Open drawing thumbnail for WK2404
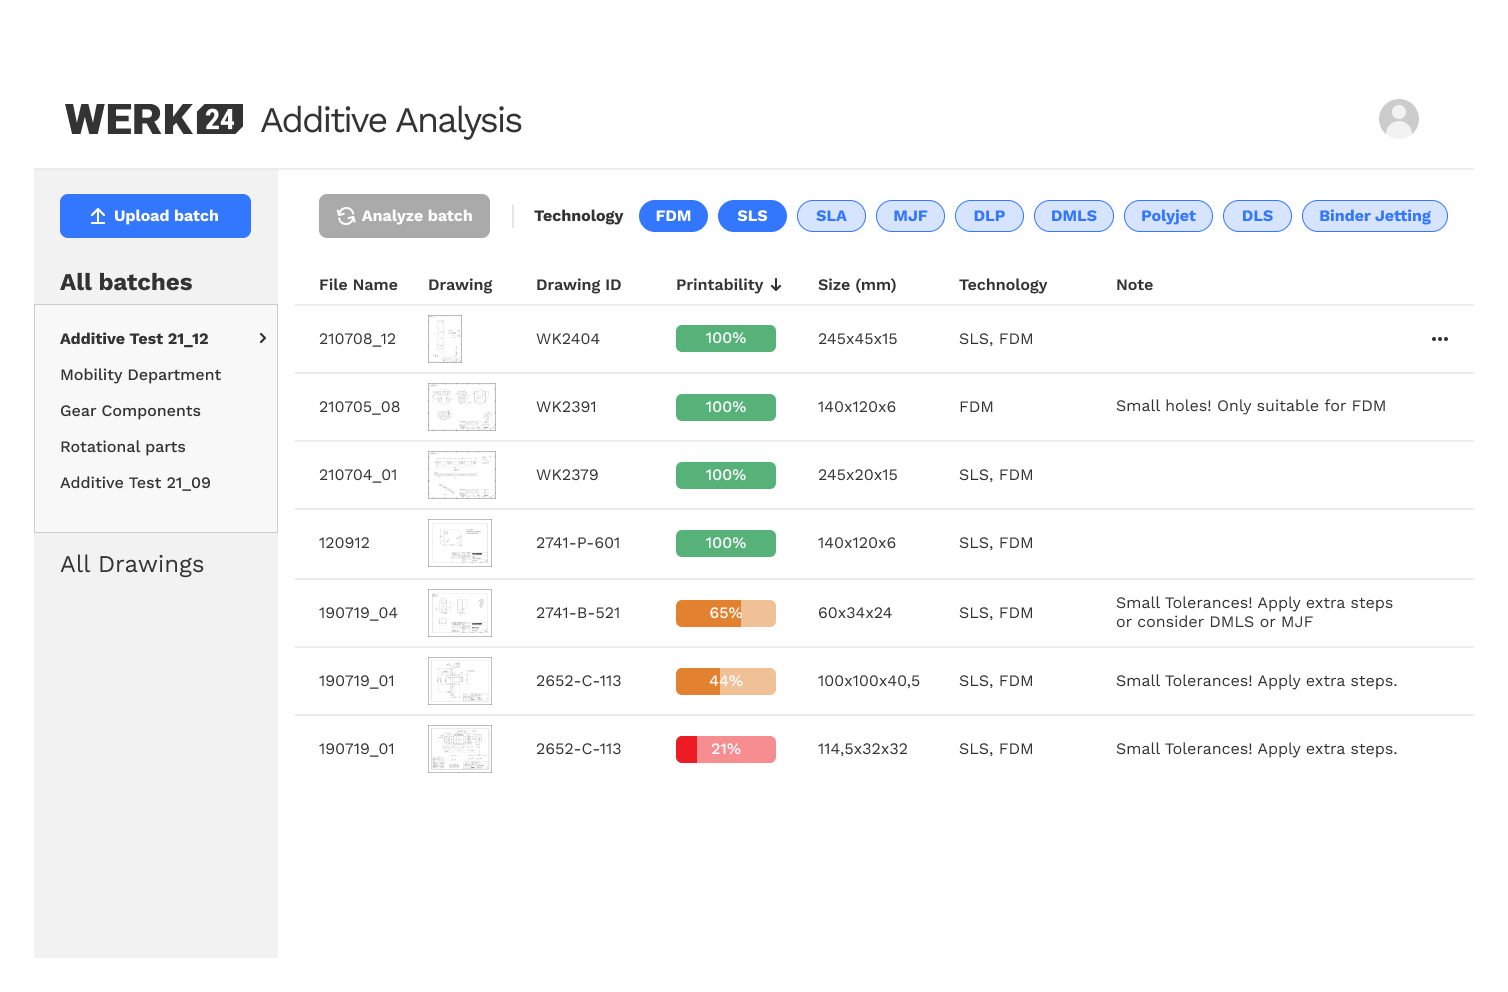 (445, 339)
